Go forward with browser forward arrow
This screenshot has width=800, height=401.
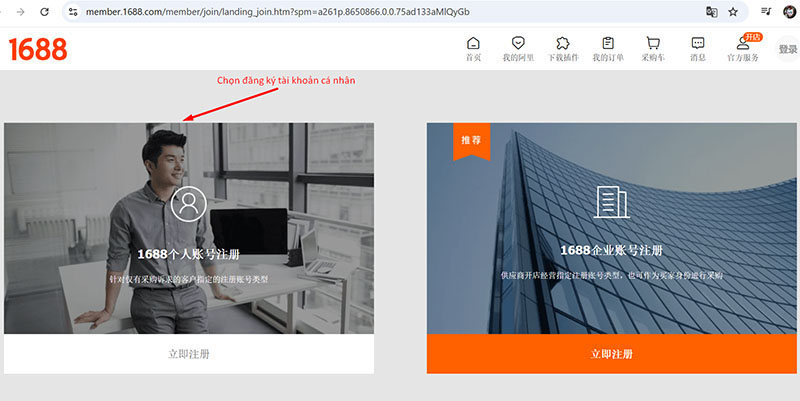coord(18,12)
